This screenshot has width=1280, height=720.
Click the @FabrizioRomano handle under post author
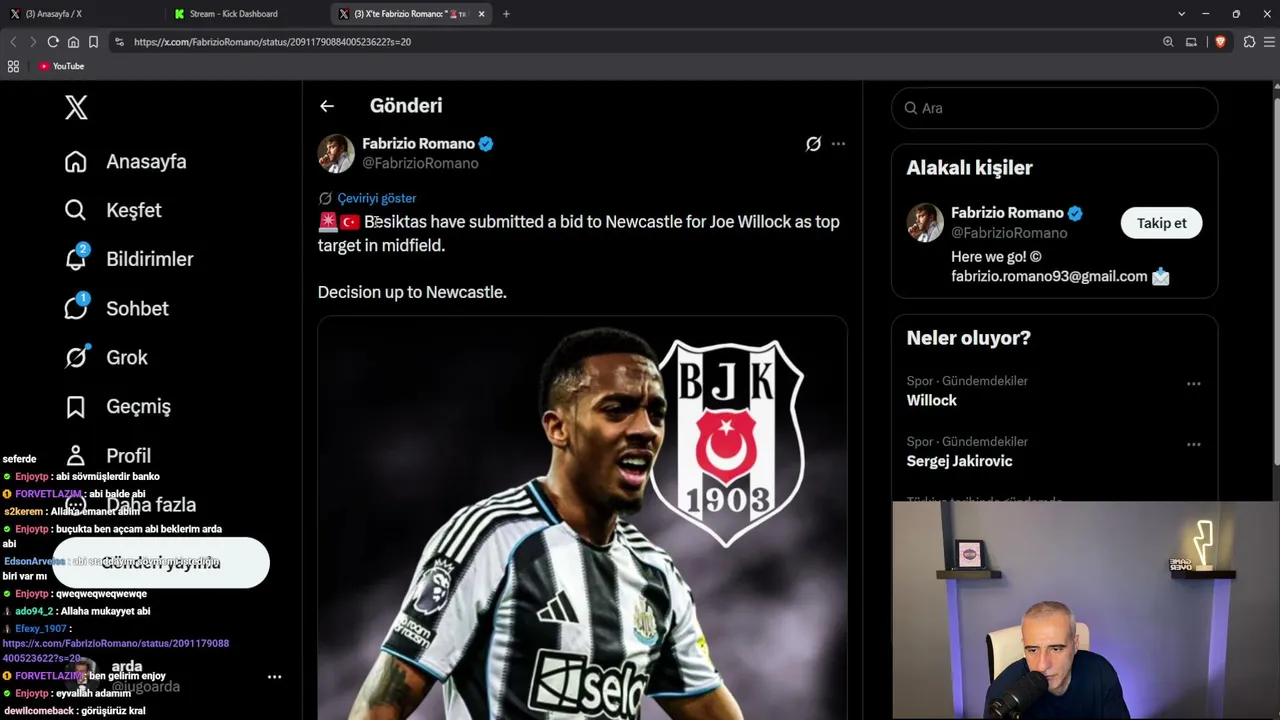click(420, 163)
